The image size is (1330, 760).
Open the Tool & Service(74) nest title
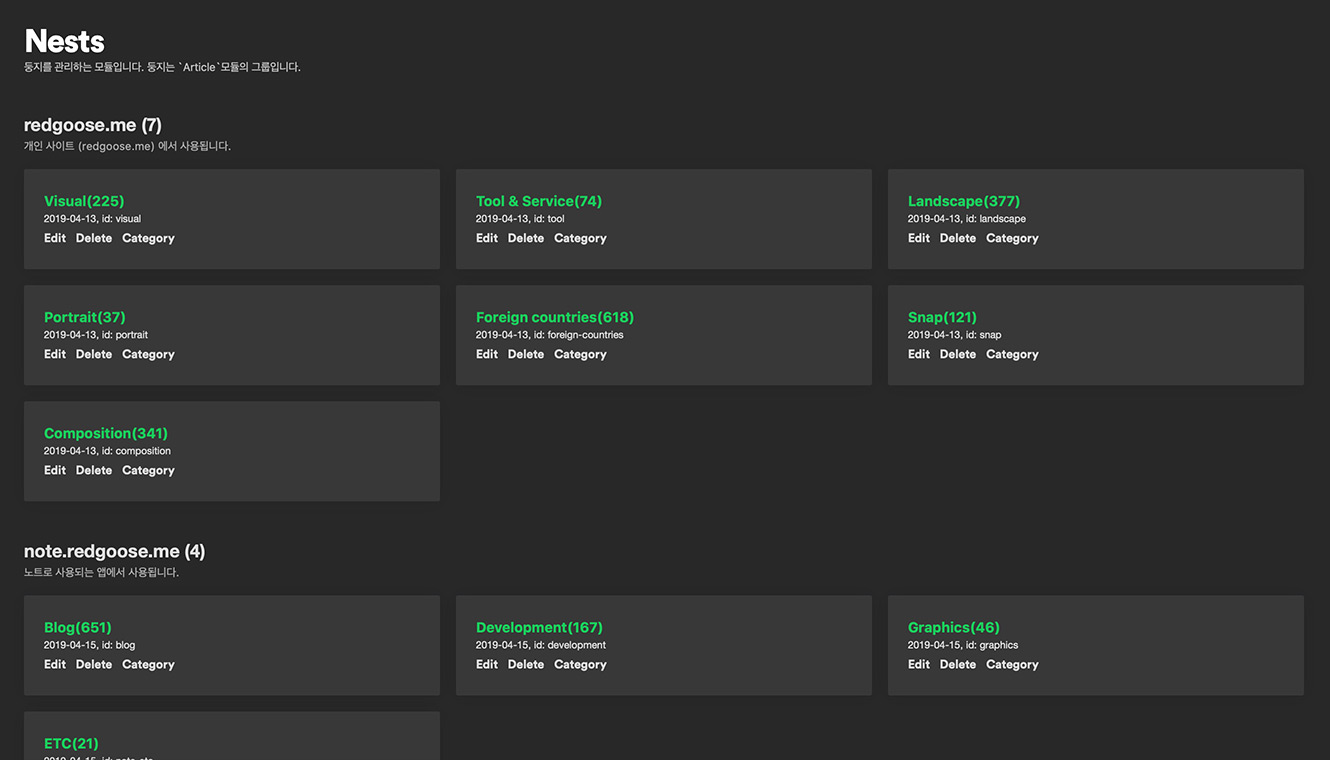point(538,201)
